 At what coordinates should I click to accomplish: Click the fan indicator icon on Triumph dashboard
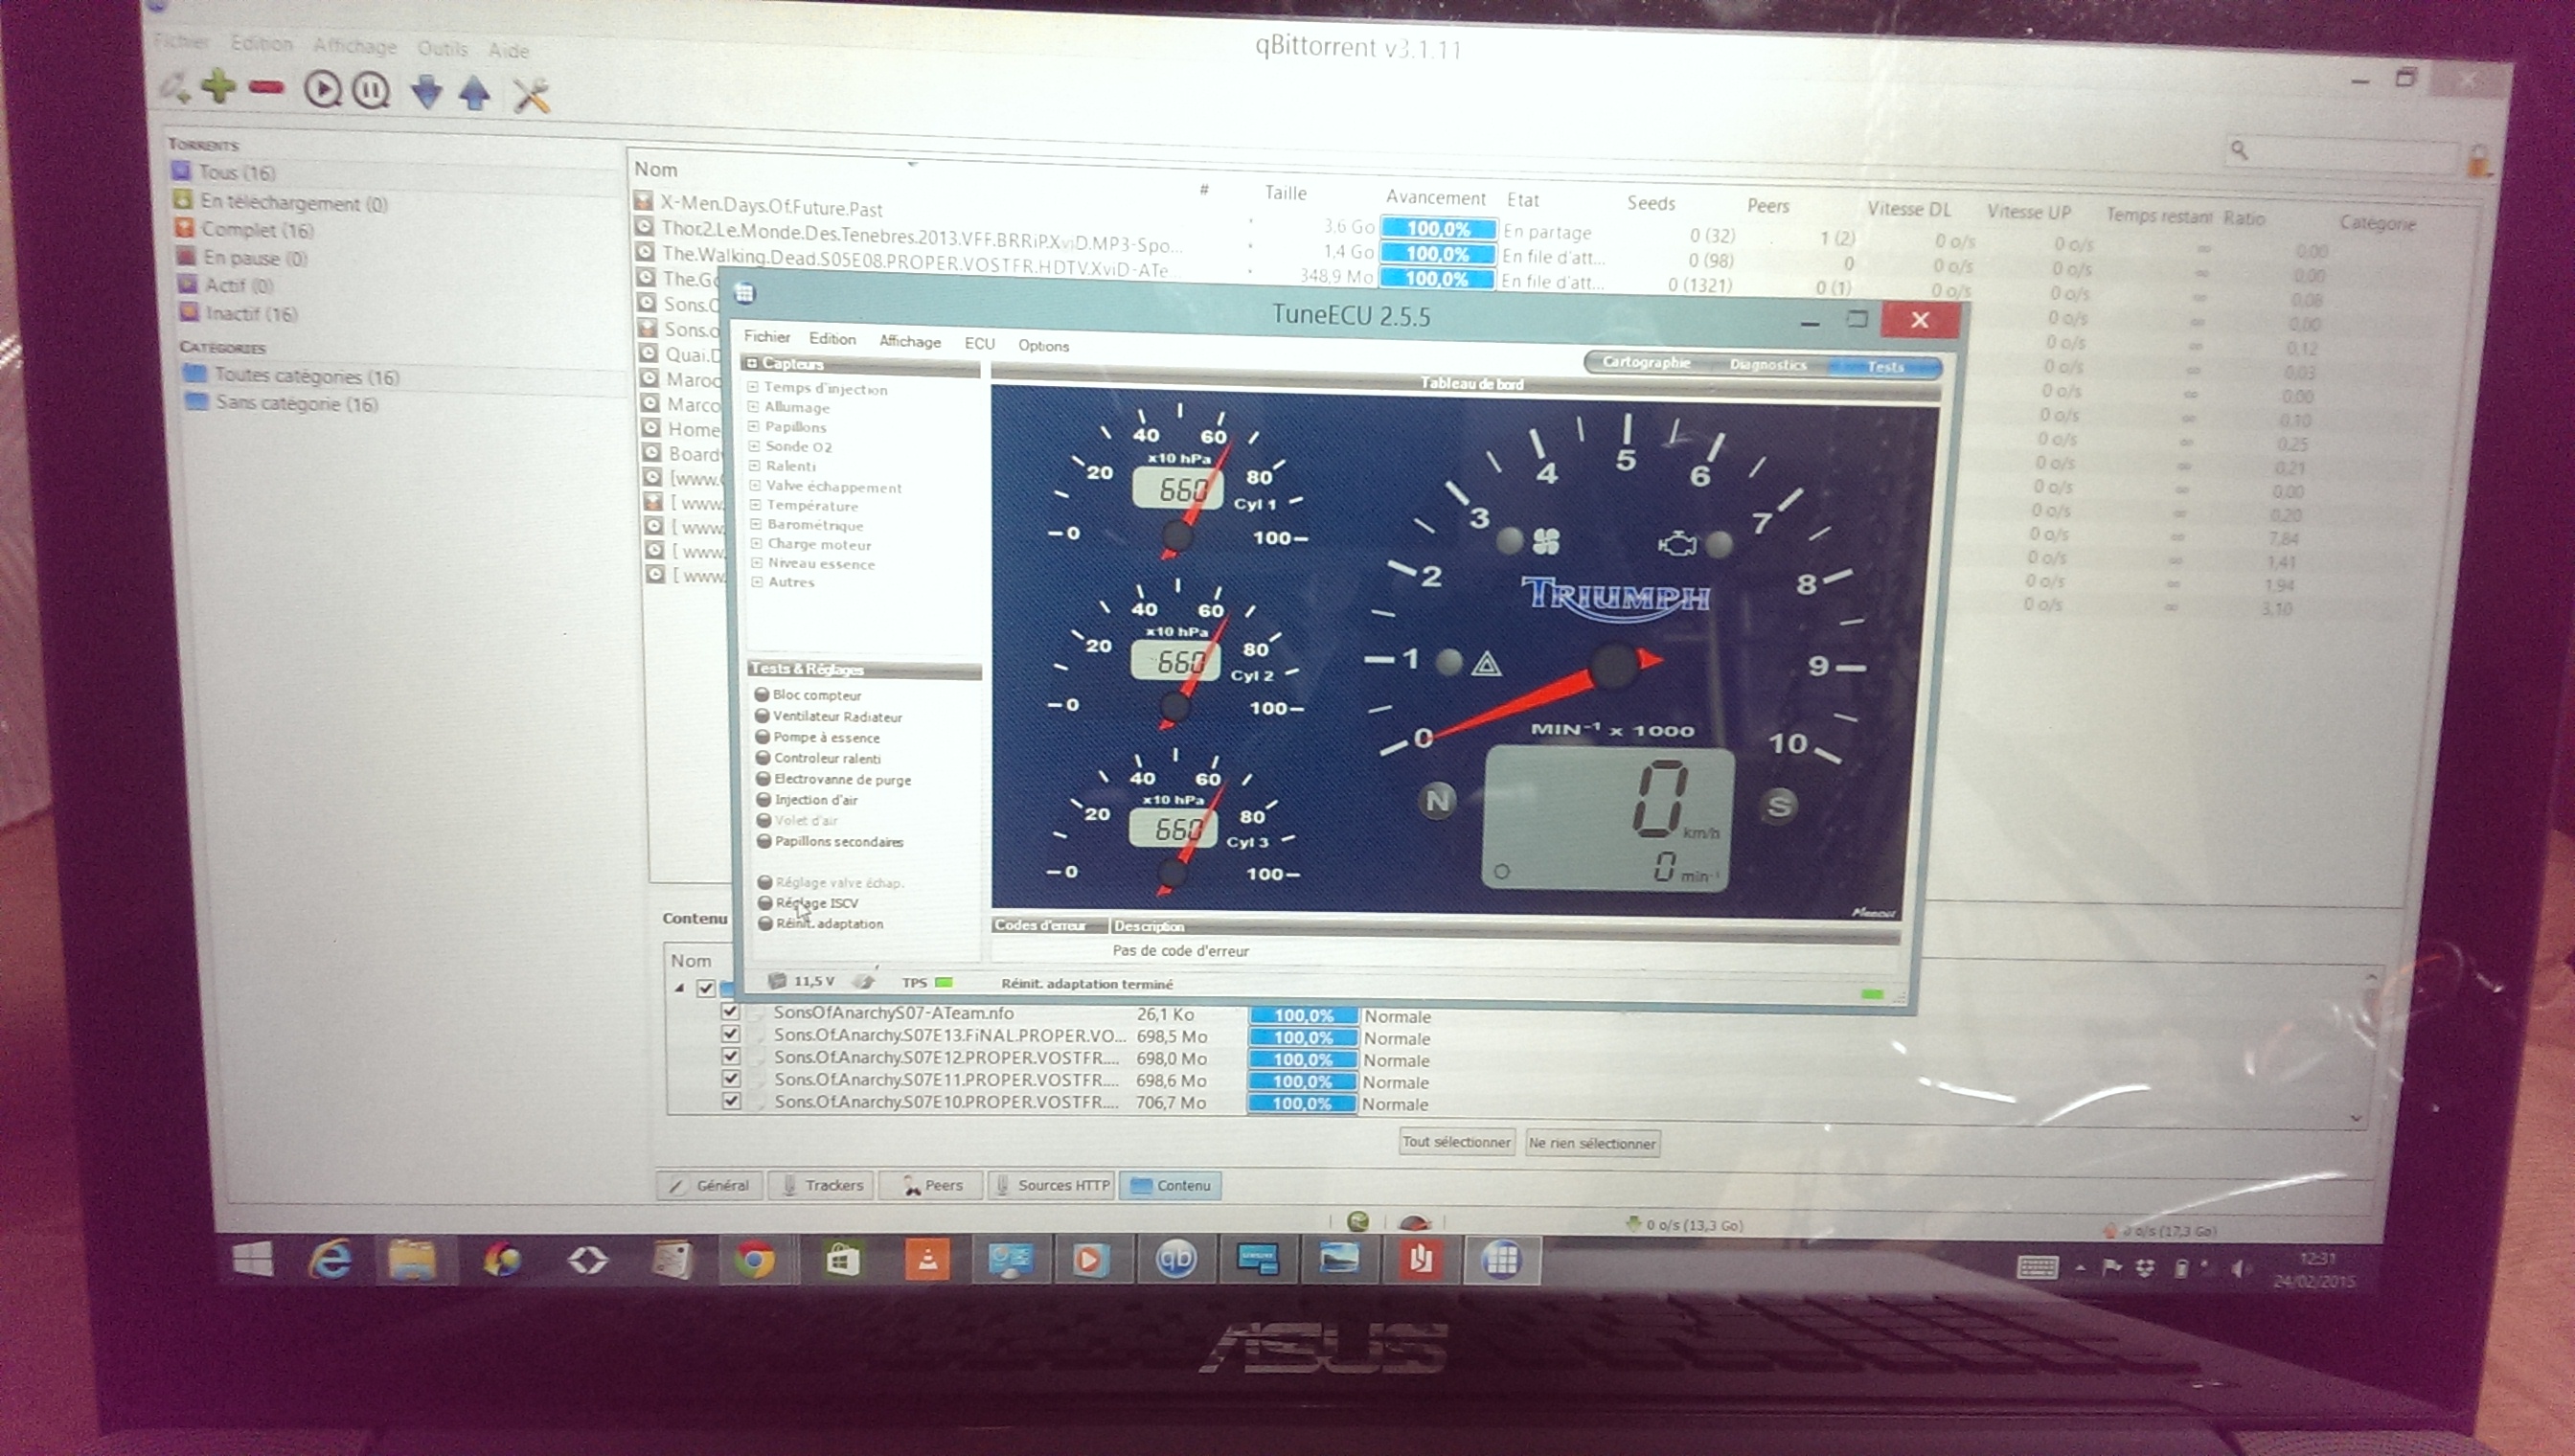coord(1545,542)
